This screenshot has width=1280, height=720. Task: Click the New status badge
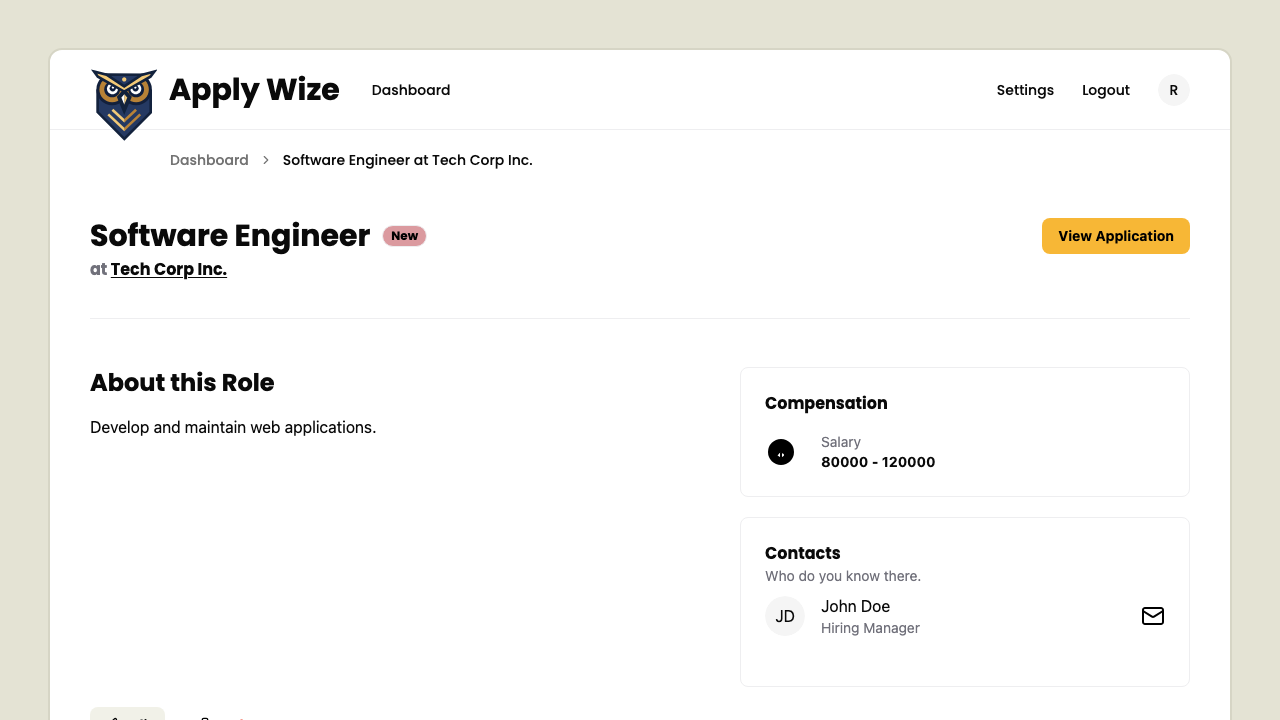click(404, 235)
